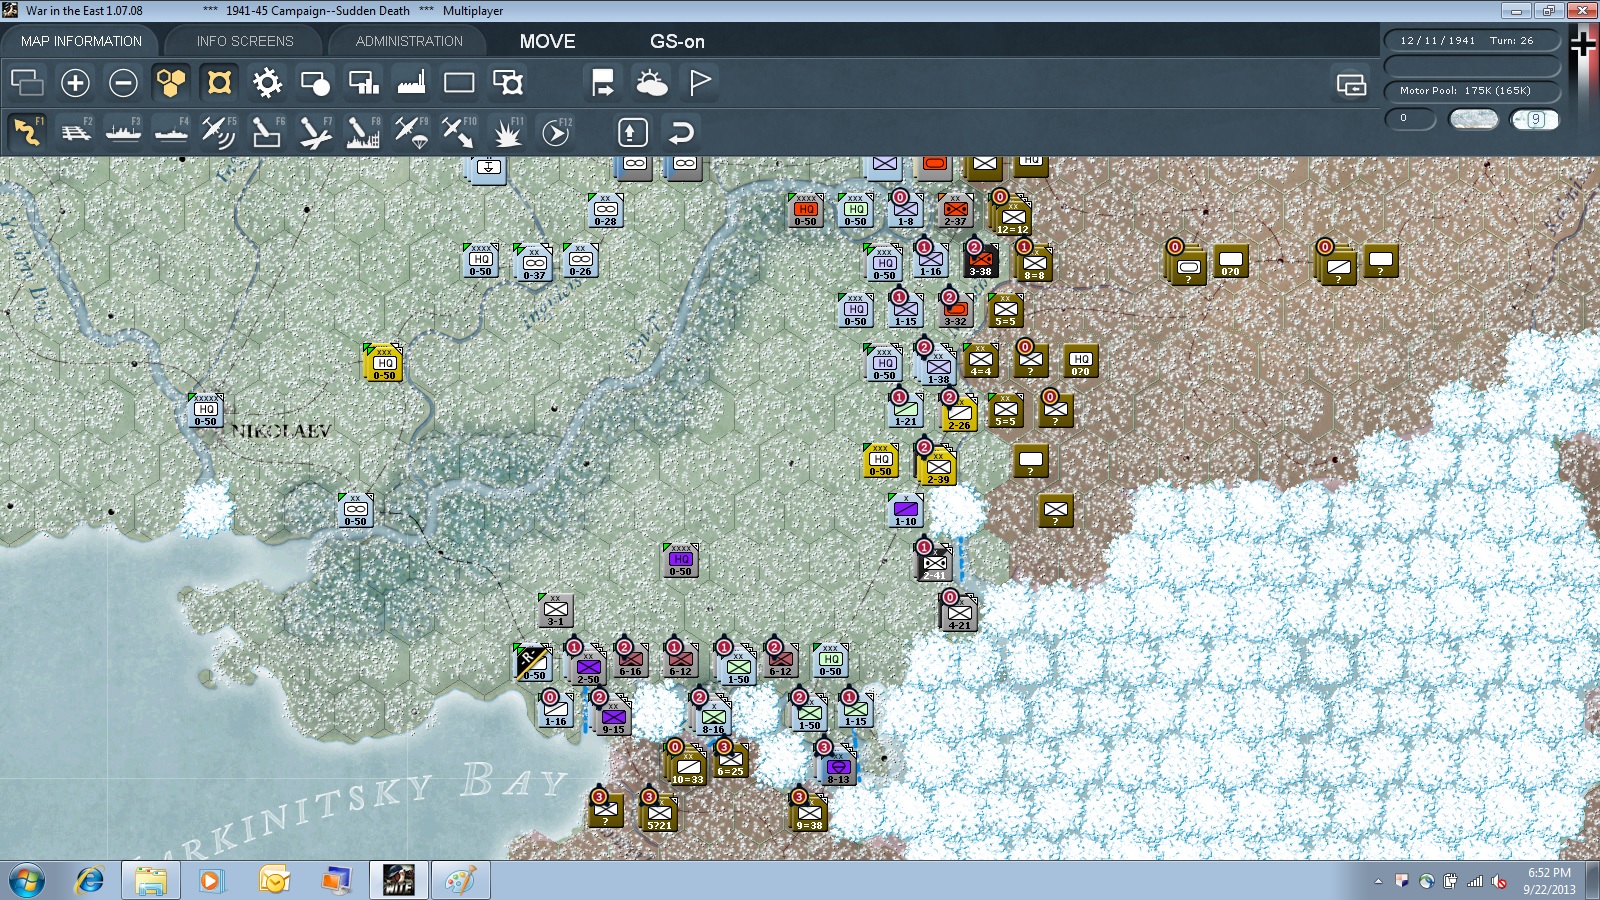Select rail movement mode F2
Viewport: 1600px width, 900px height.
click(76, 132)
